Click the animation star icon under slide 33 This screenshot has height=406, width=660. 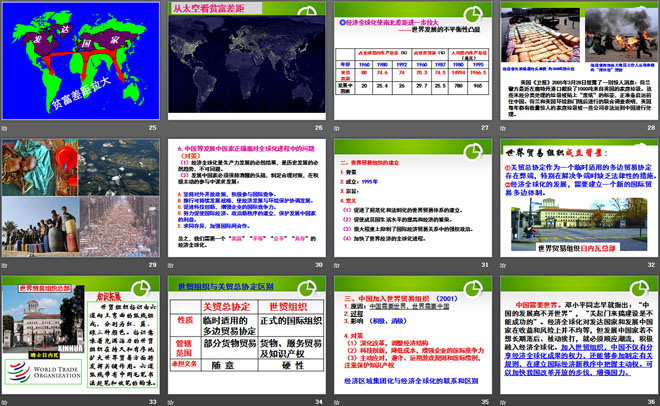click(x=5, y=402)
